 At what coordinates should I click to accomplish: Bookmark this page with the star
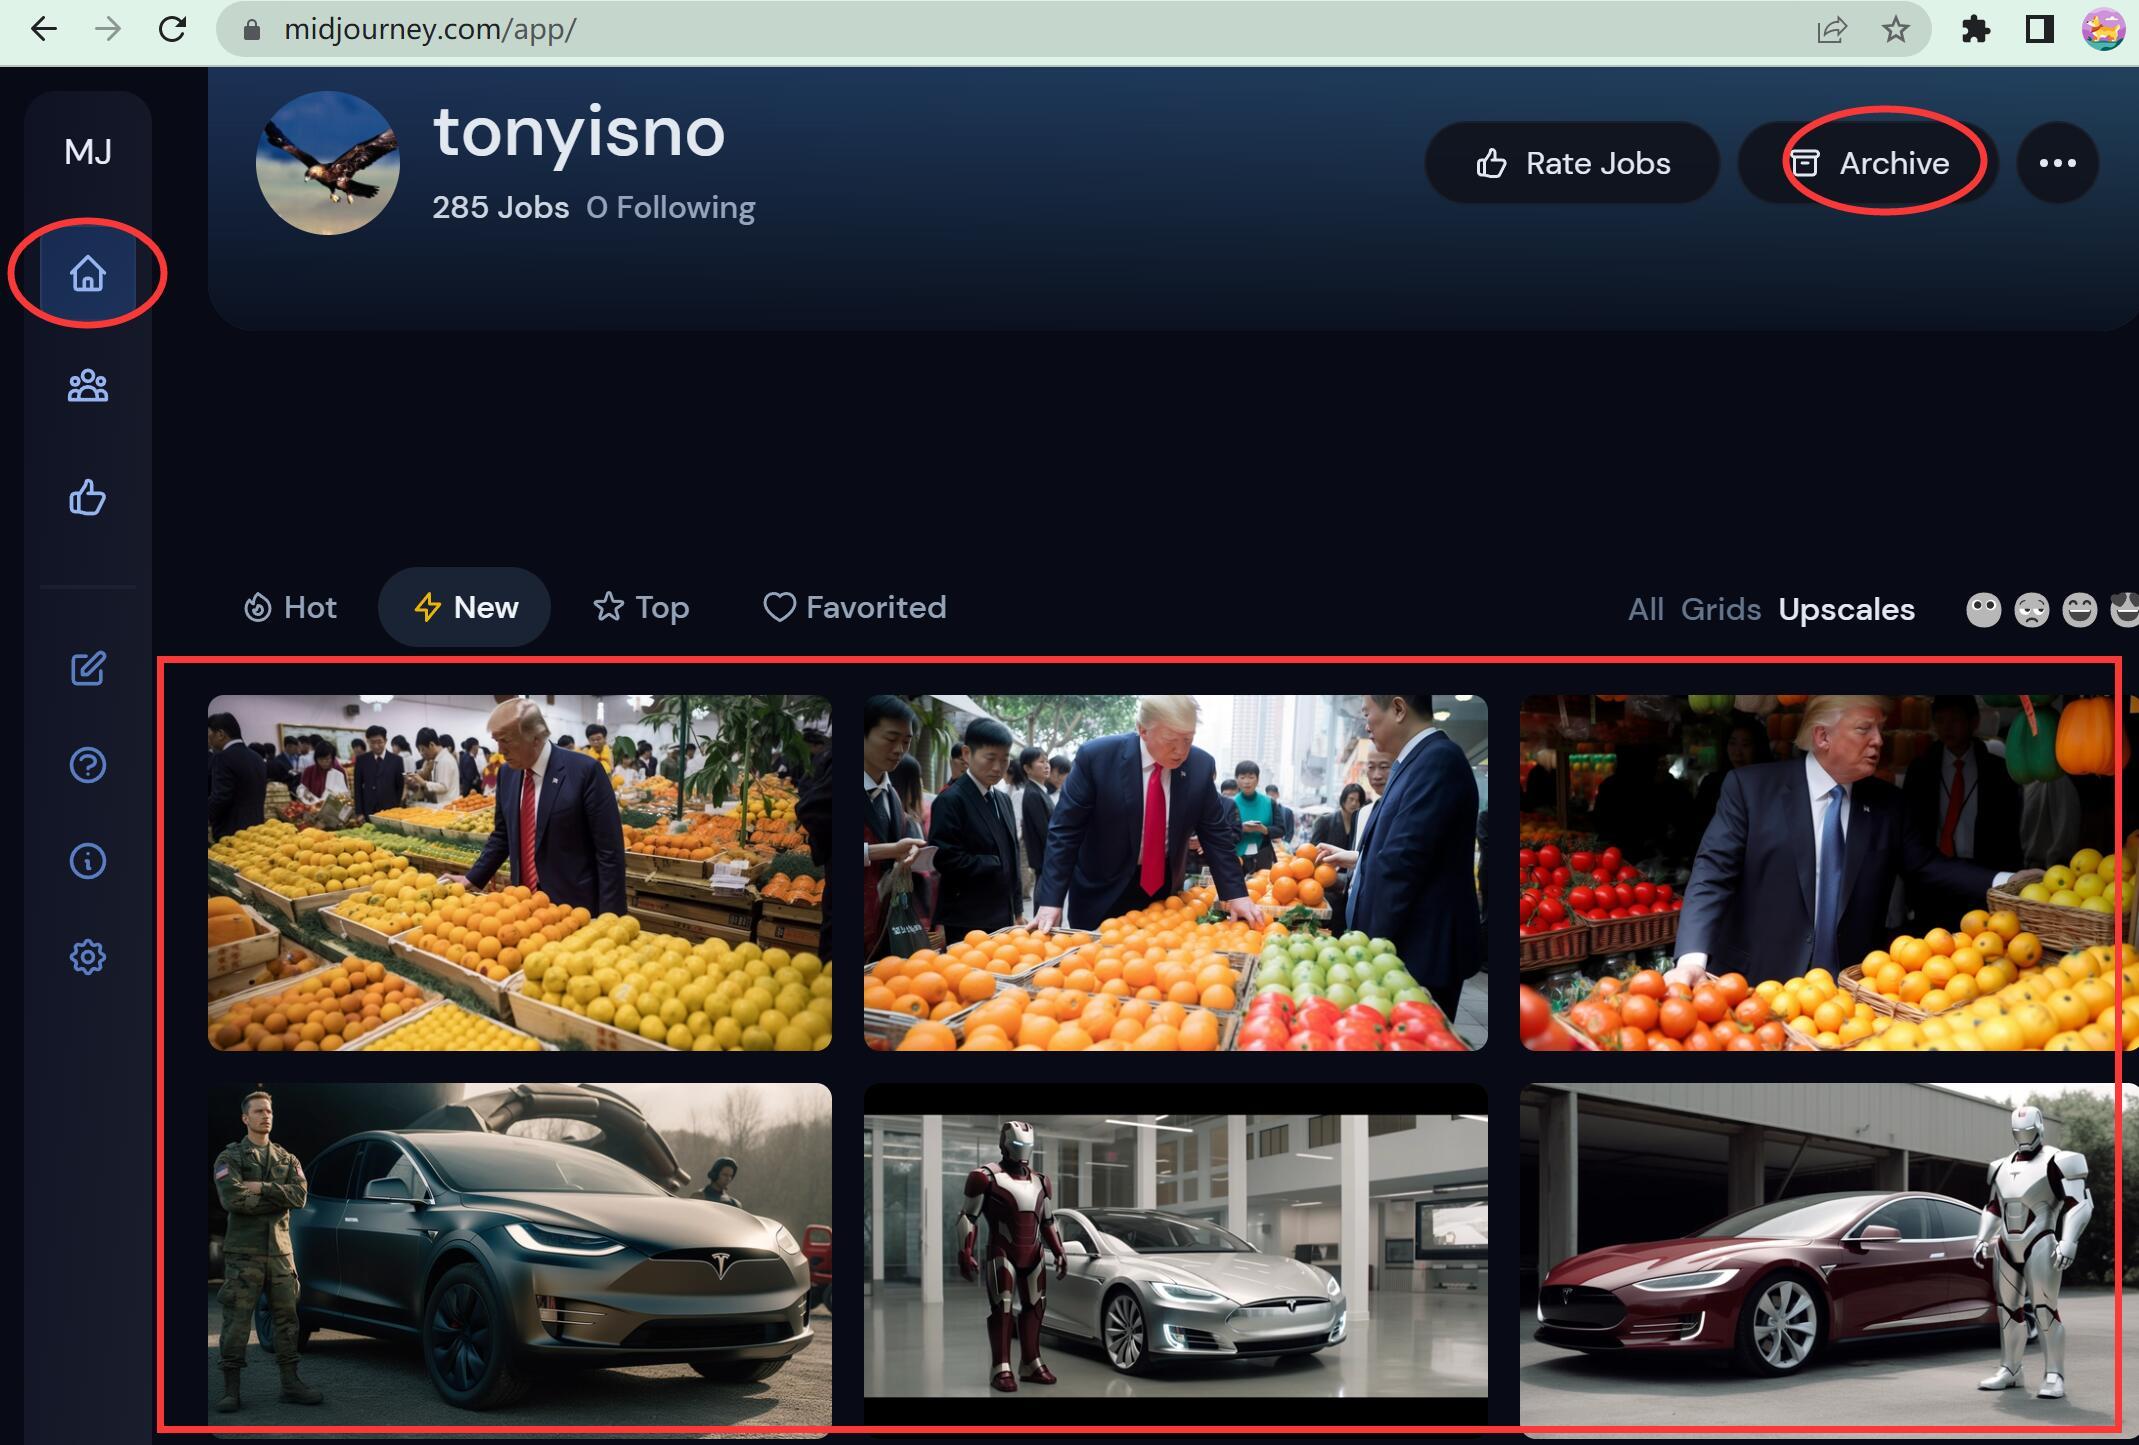(x=1895, y=30)
